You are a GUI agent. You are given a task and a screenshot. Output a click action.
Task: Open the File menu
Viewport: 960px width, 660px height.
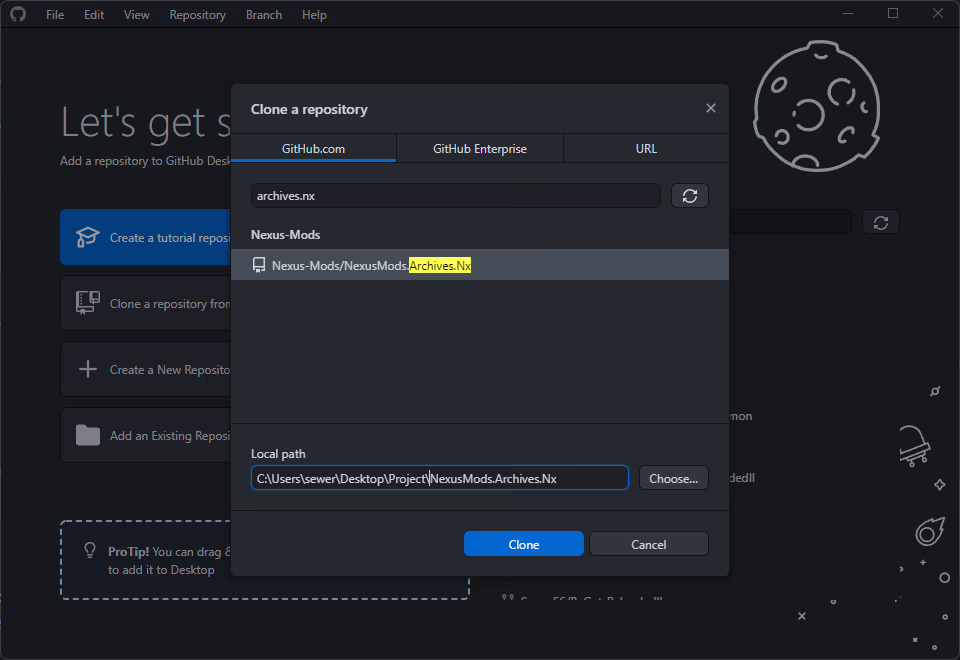pyautogui.click(x=55, y=15)
